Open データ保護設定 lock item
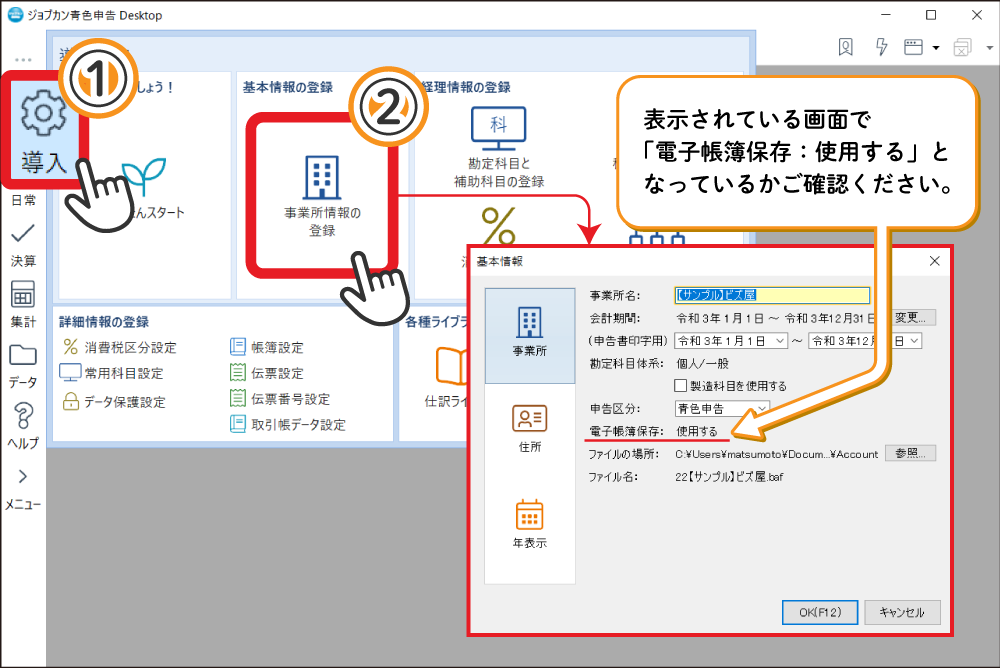 (114, 402)
